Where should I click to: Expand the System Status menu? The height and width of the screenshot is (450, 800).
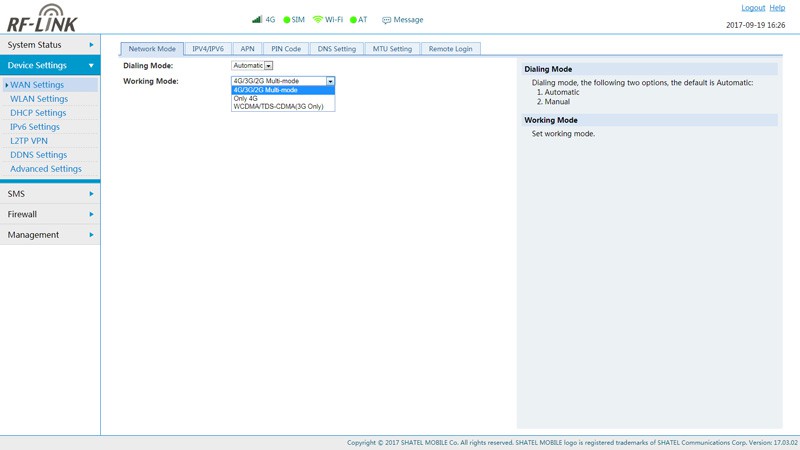(49, 45)
